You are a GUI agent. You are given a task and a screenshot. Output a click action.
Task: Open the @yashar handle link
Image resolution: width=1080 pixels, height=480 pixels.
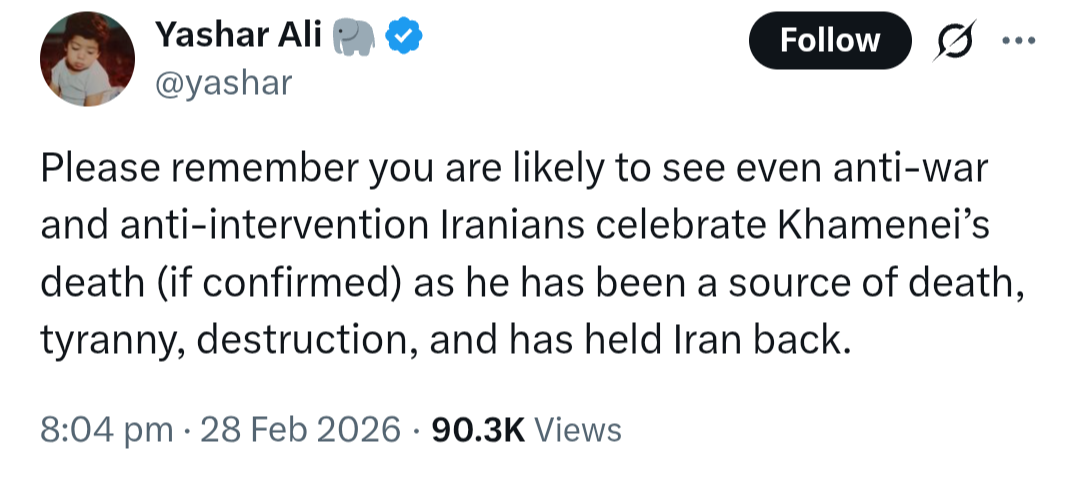[x=223, y=83]
